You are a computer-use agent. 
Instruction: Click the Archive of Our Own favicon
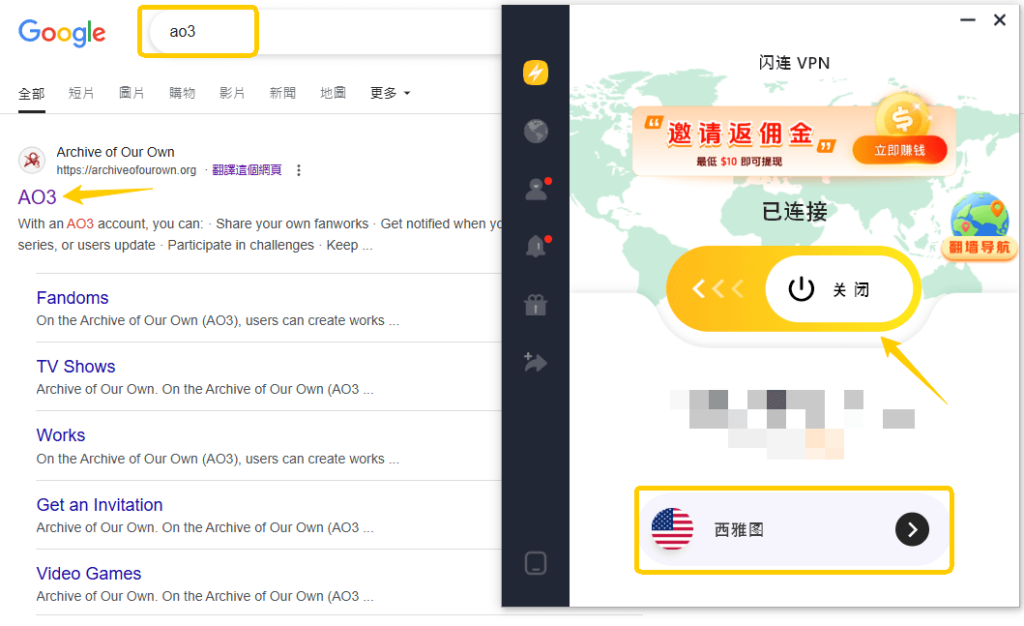pos(31,160)
